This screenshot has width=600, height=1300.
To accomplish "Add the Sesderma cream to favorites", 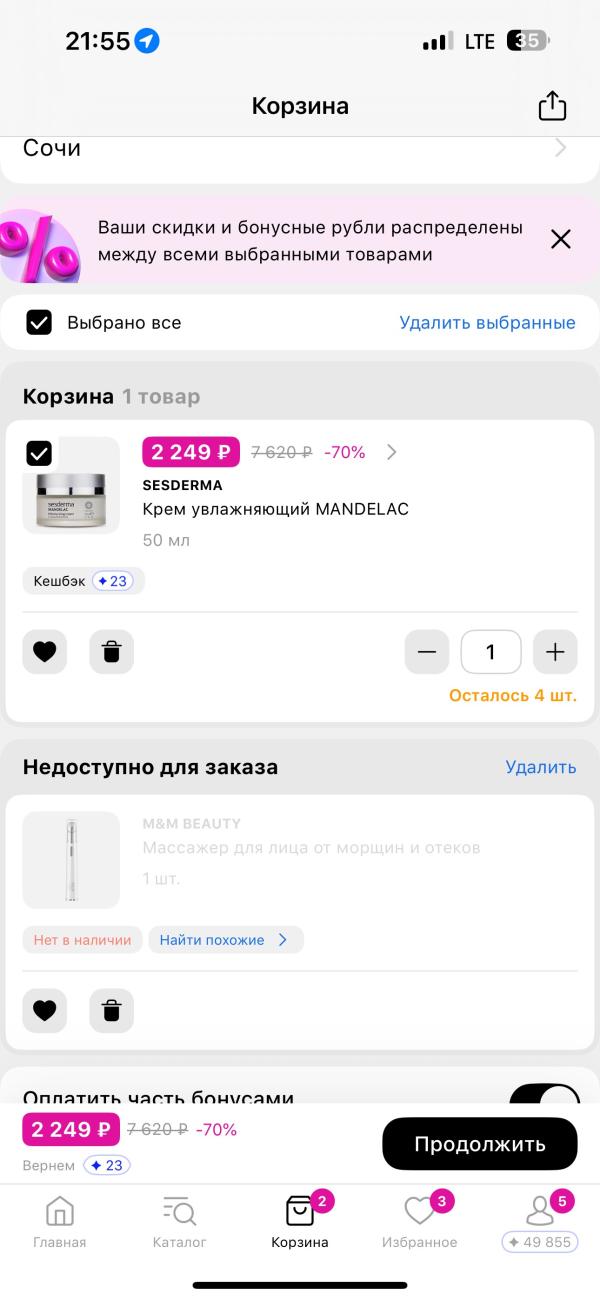I will point(44,651).
